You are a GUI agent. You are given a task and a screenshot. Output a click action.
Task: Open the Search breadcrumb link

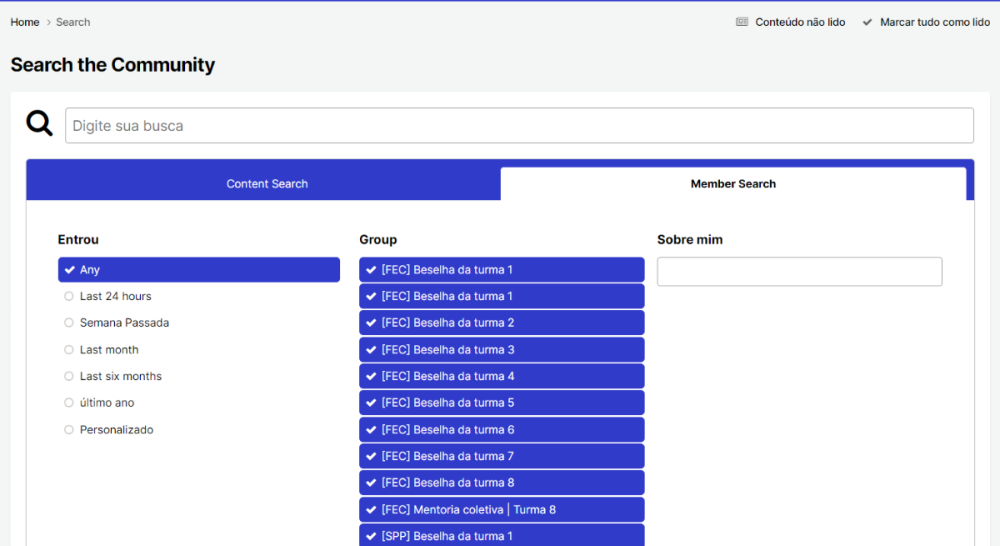73,22
